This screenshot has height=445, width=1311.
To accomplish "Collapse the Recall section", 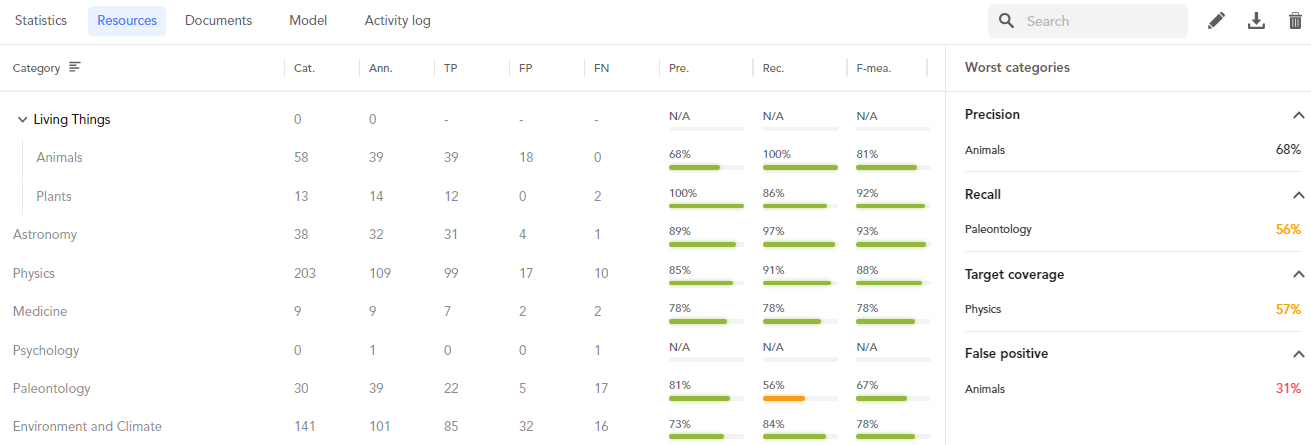I will (1298, 195).
